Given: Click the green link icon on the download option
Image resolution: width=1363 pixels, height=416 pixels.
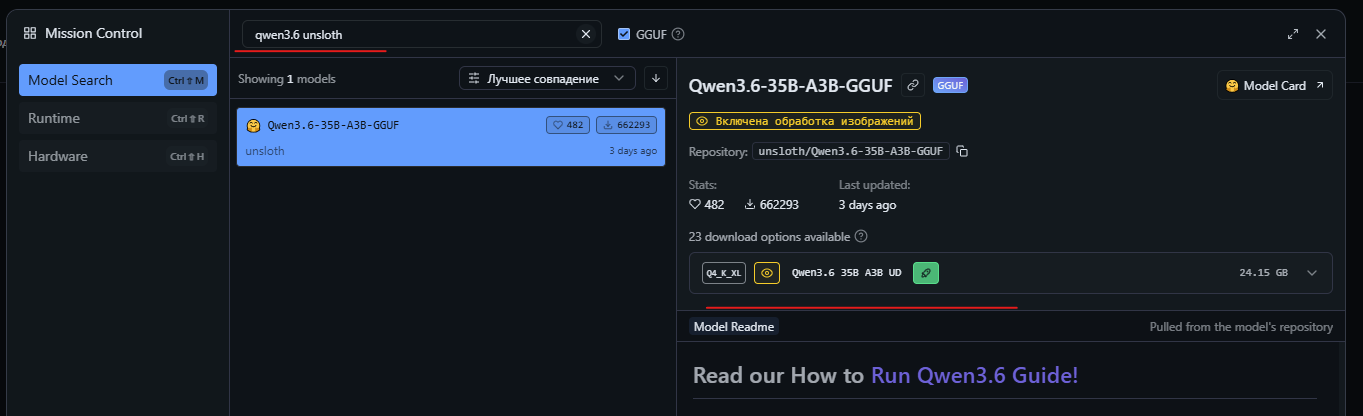Looking at the screenshot, I should coord(926,273).
